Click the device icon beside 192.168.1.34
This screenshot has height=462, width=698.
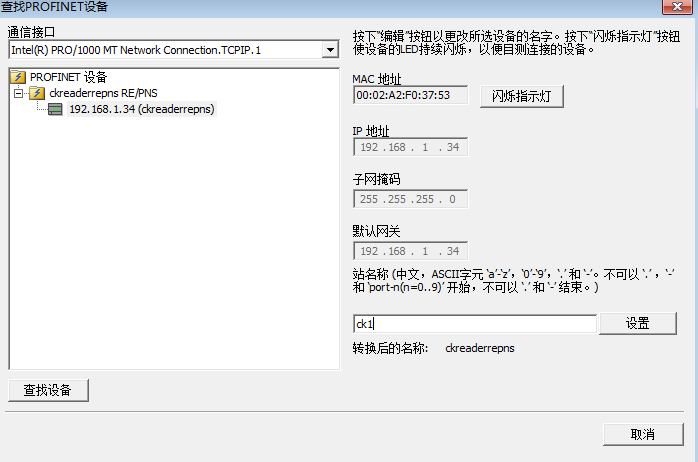point(55,109)
